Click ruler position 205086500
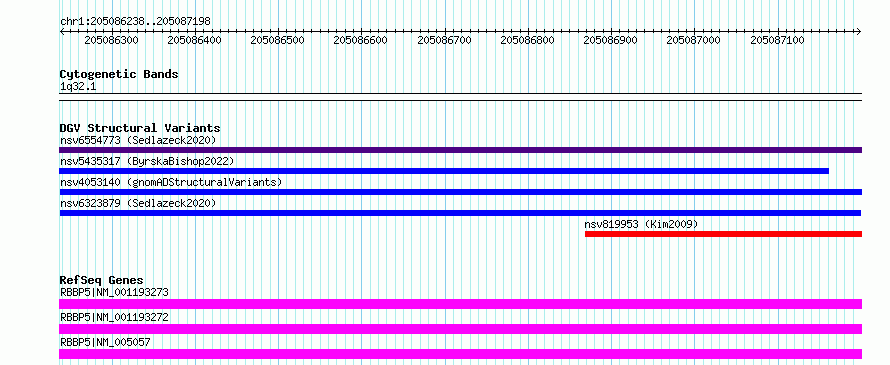Image resolution: width=890 pixels, height=365 pixels. (x=278, y=40)
